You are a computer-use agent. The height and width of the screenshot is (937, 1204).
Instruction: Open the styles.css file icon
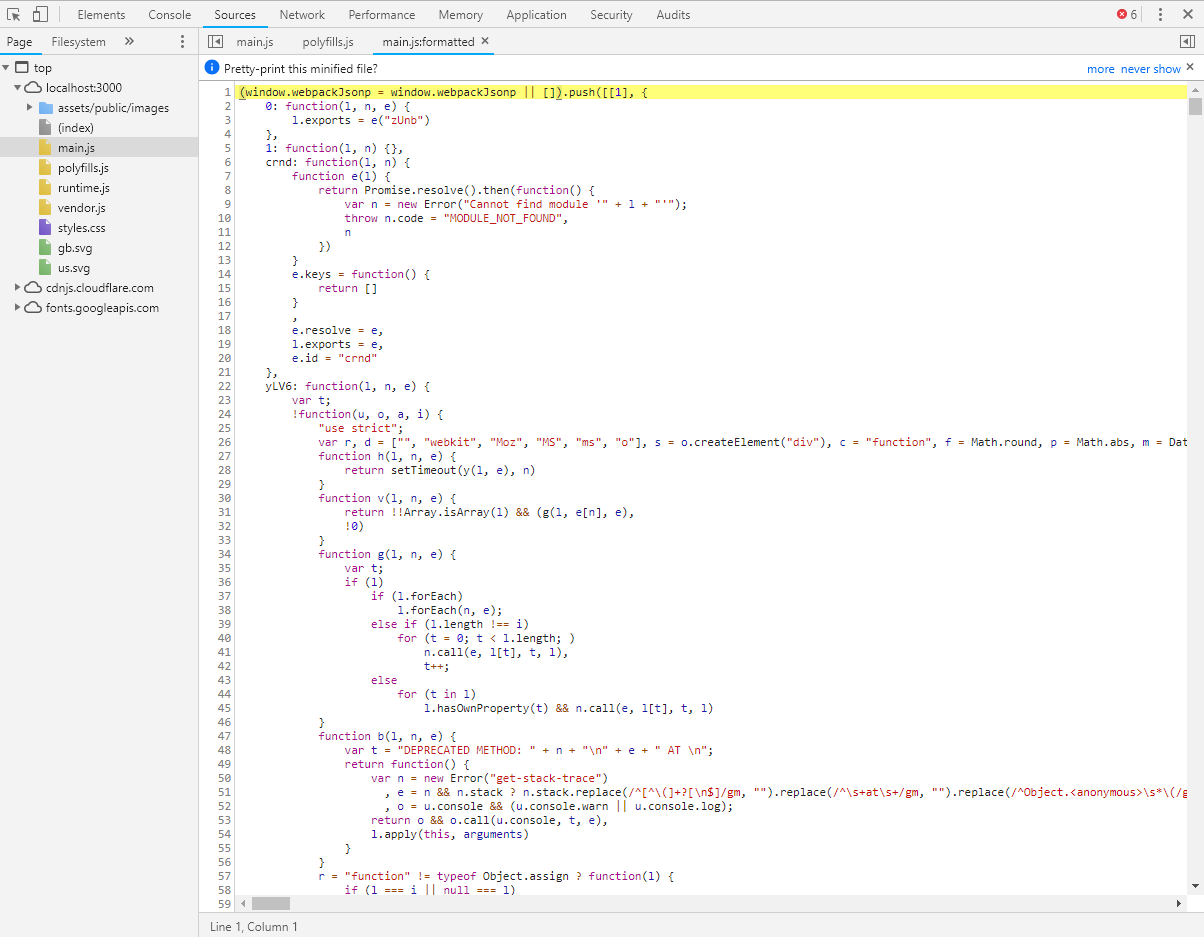point(45,228)
